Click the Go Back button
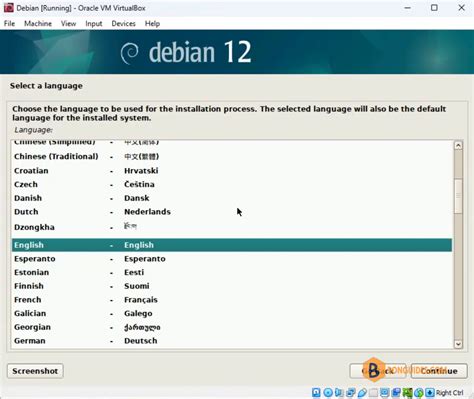Screen dimensions: 474x399 (x=378, y=371)
